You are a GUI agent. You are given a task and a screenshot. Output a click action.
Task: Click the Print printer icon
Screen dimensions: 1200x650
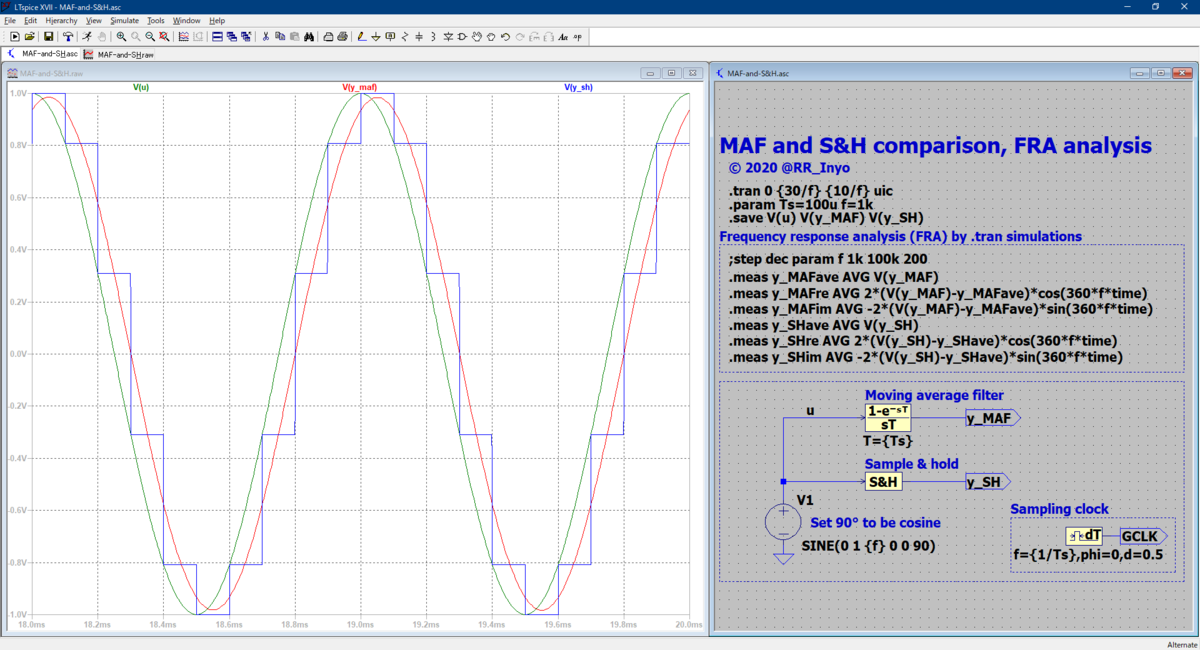tap(342, 36)
